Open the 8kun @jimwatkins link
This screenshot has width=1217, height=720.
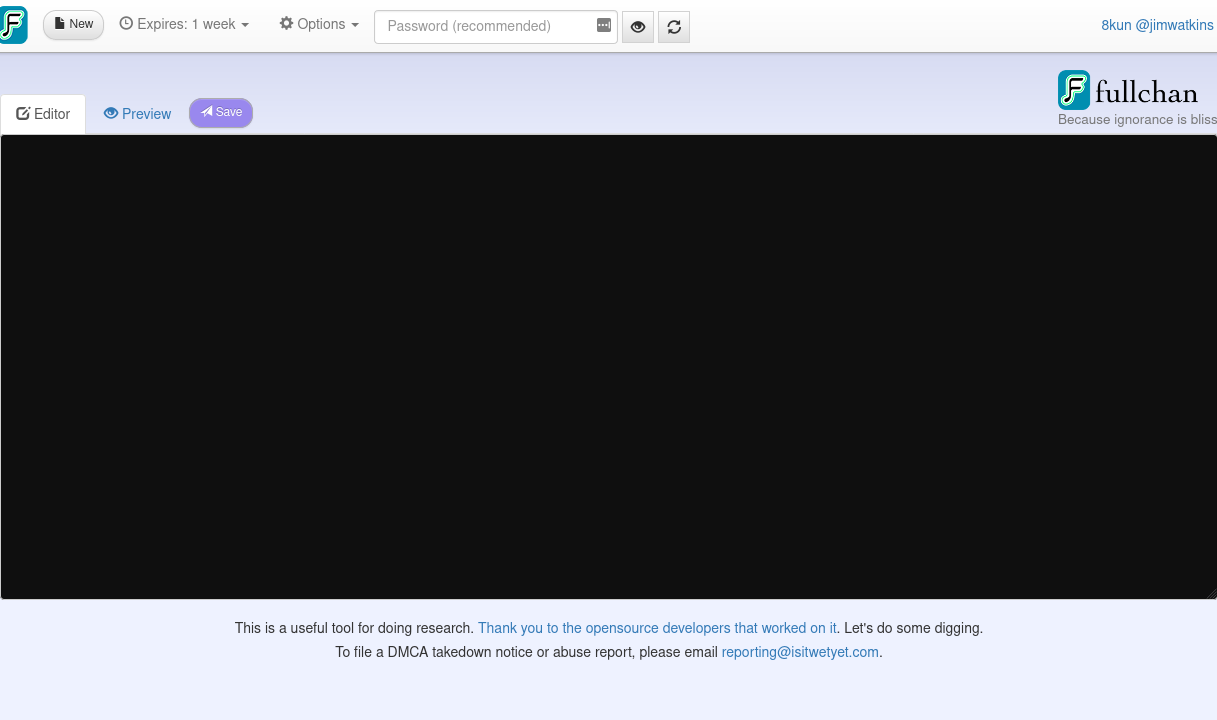[x=1157, y=25]
